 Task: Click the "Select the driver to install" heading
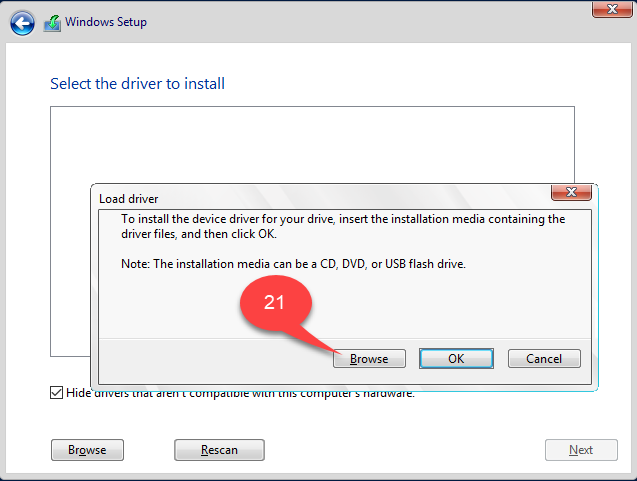137,84
